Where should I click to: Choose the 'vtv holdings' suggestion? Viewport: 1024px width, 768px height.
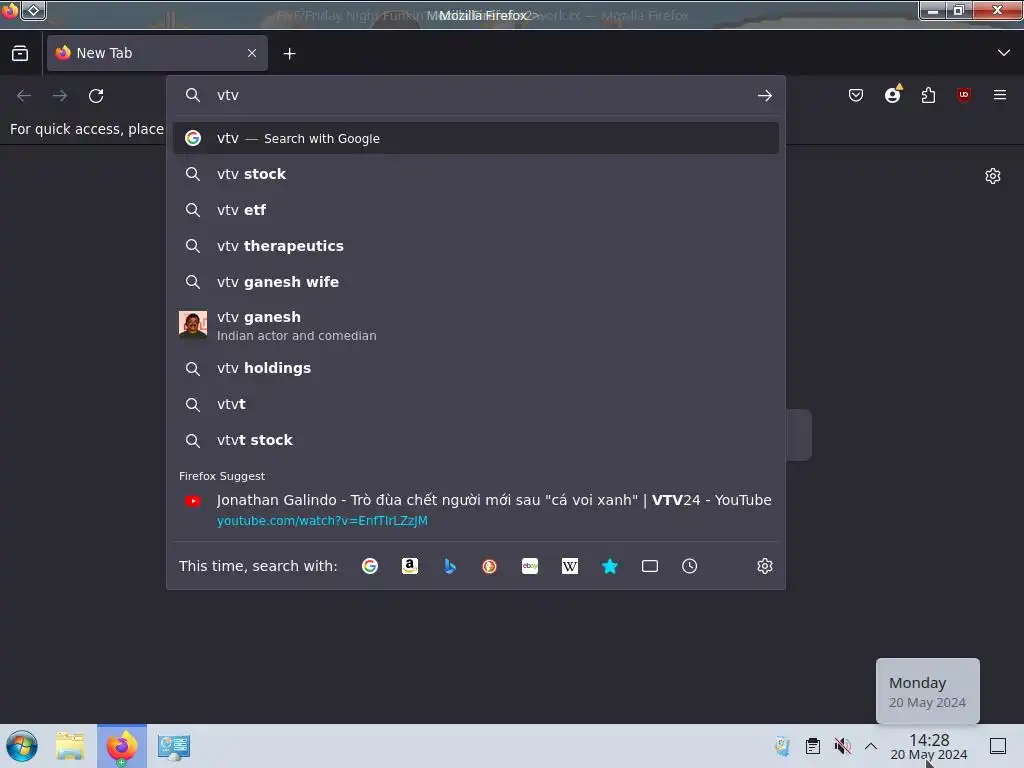click(475, 368)
